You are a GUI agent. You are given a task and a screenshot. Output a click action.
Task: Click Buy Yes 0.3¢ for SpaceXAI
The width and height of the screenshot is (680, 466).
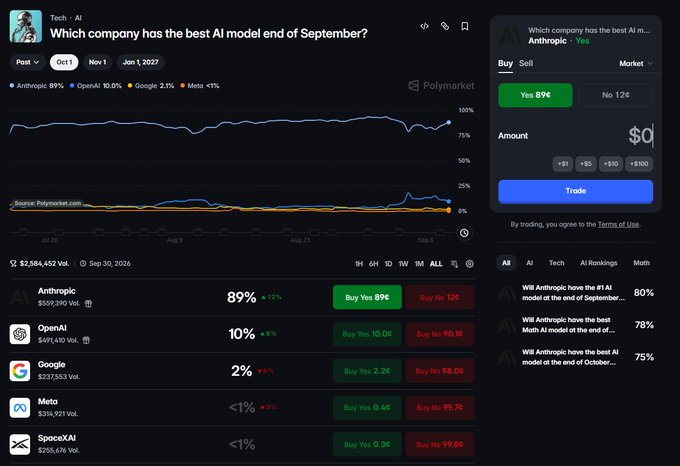click(367, 444)
